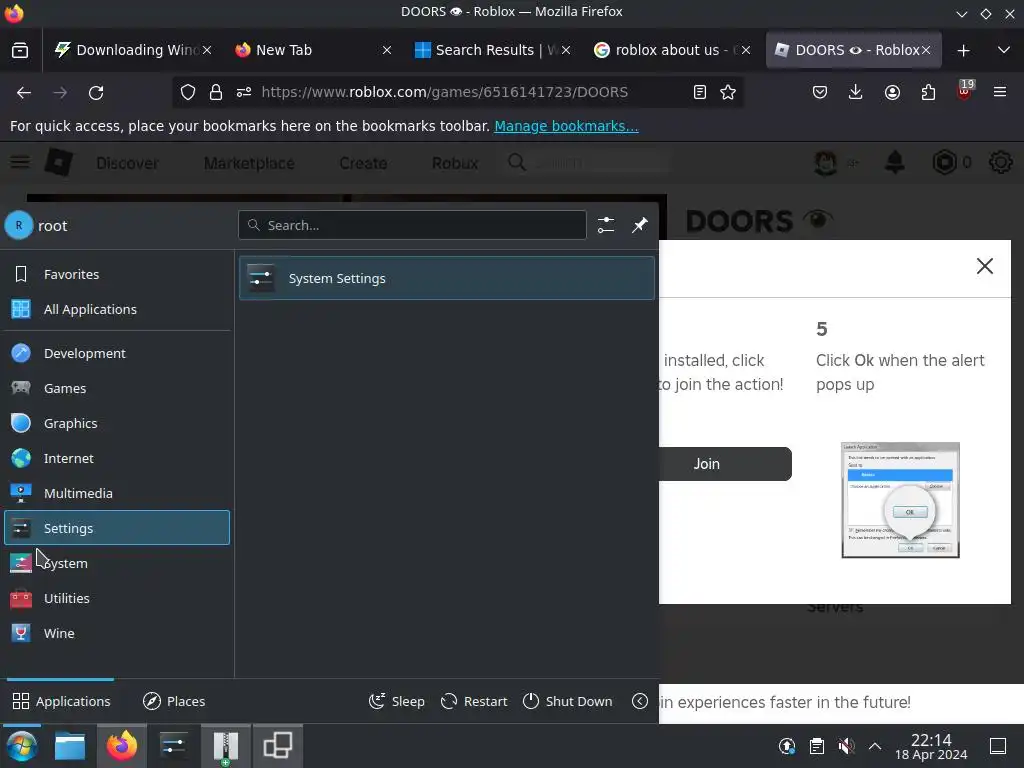The image size is (1024, 768).
Task: Bookmark this page with the star
Action: coord(728,93)
